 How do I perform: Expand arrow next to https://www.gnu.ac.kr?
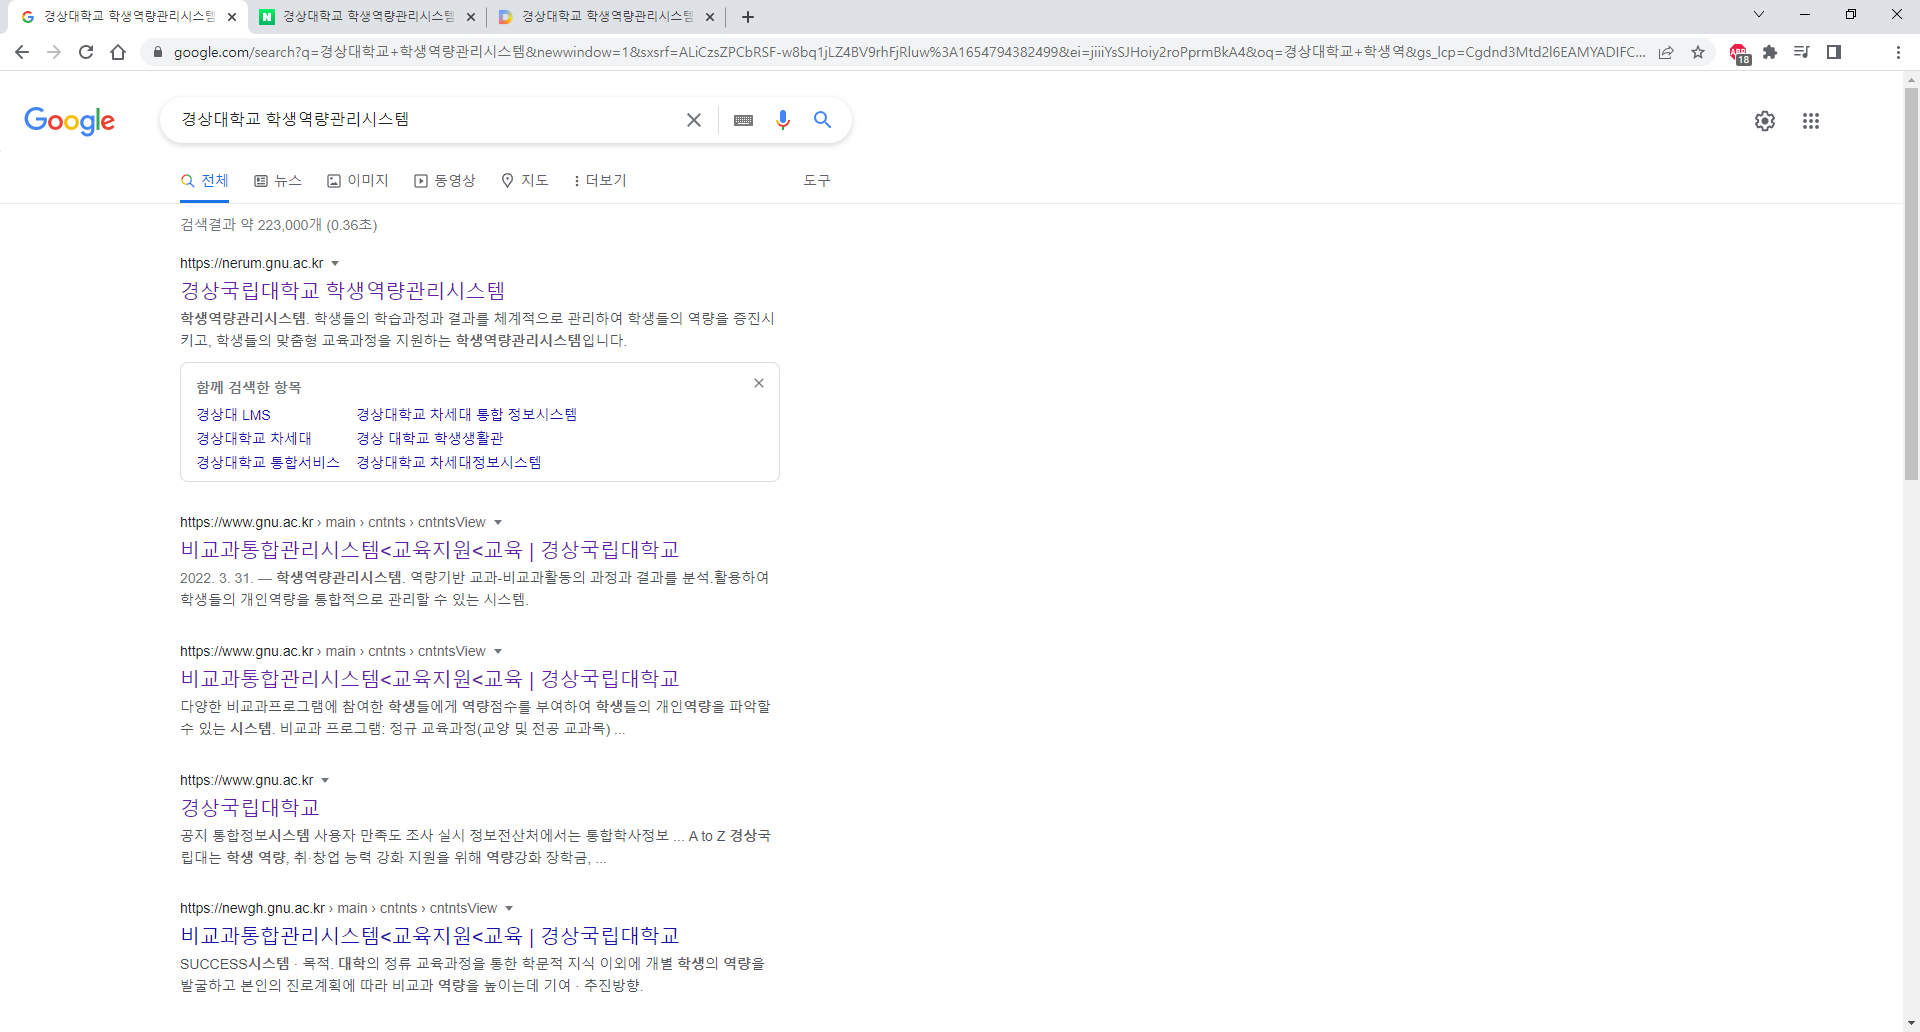pos(325,781)
